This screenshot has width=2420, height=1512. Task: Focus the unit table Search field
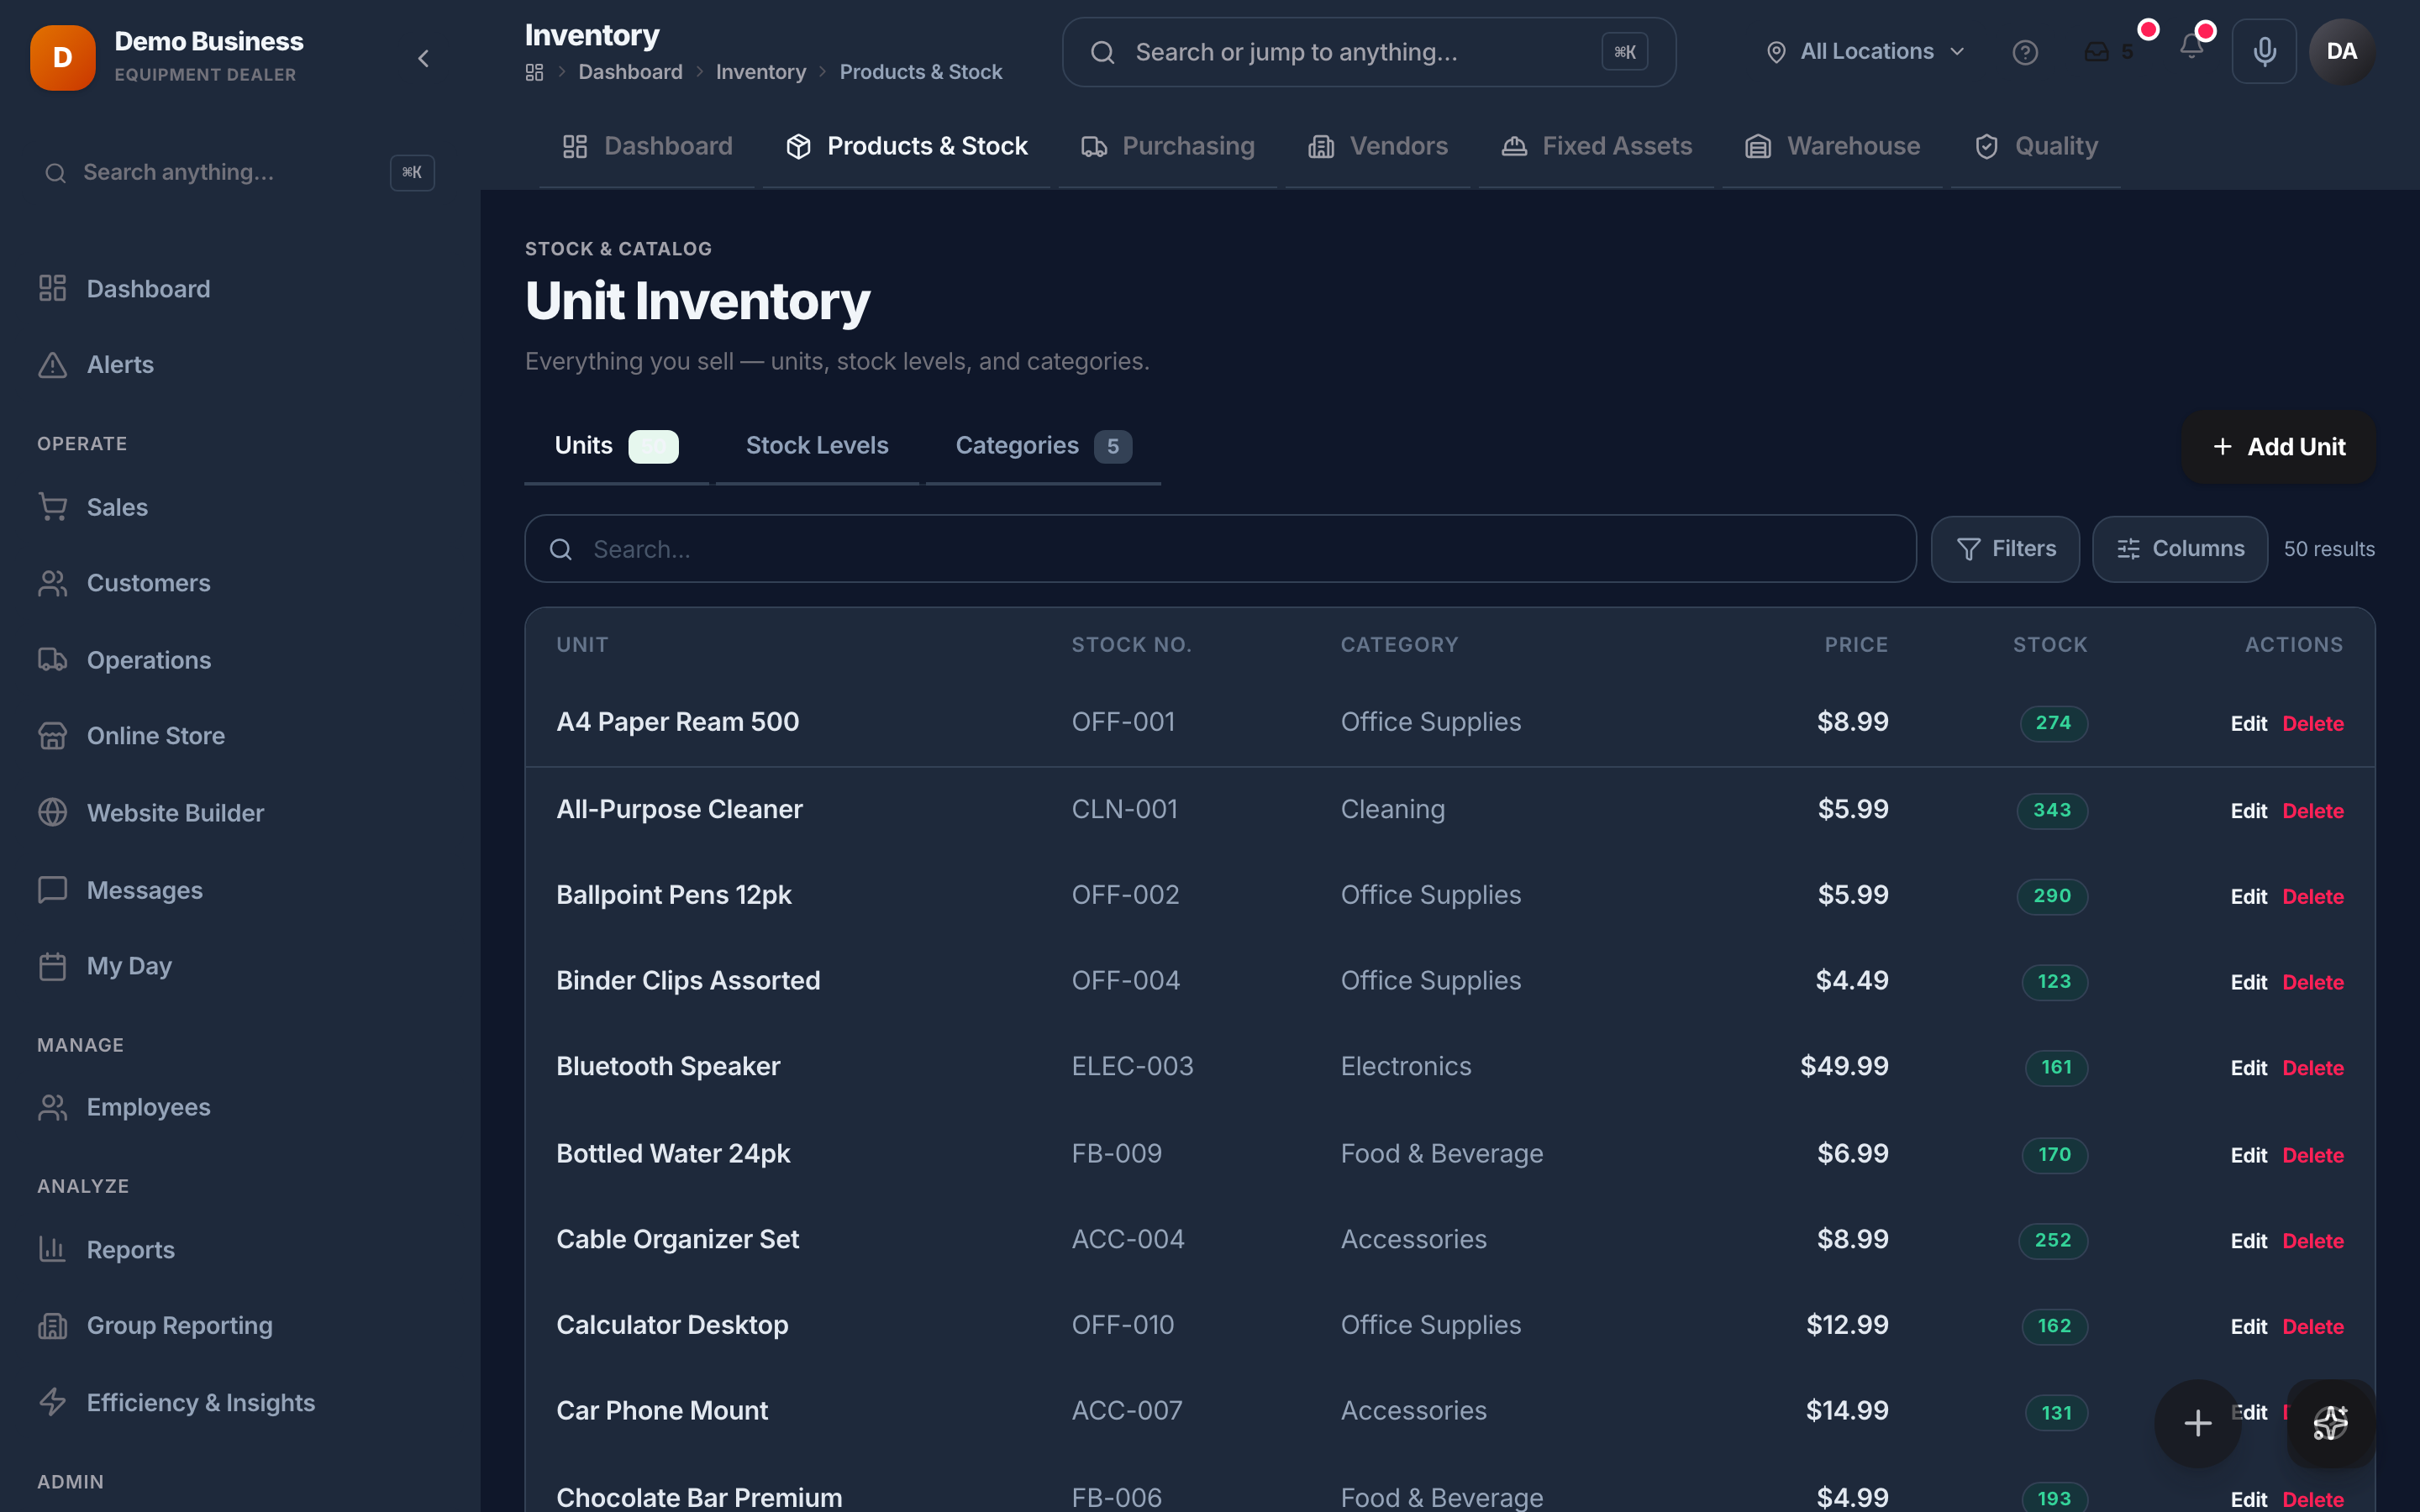click(1220, 549)
